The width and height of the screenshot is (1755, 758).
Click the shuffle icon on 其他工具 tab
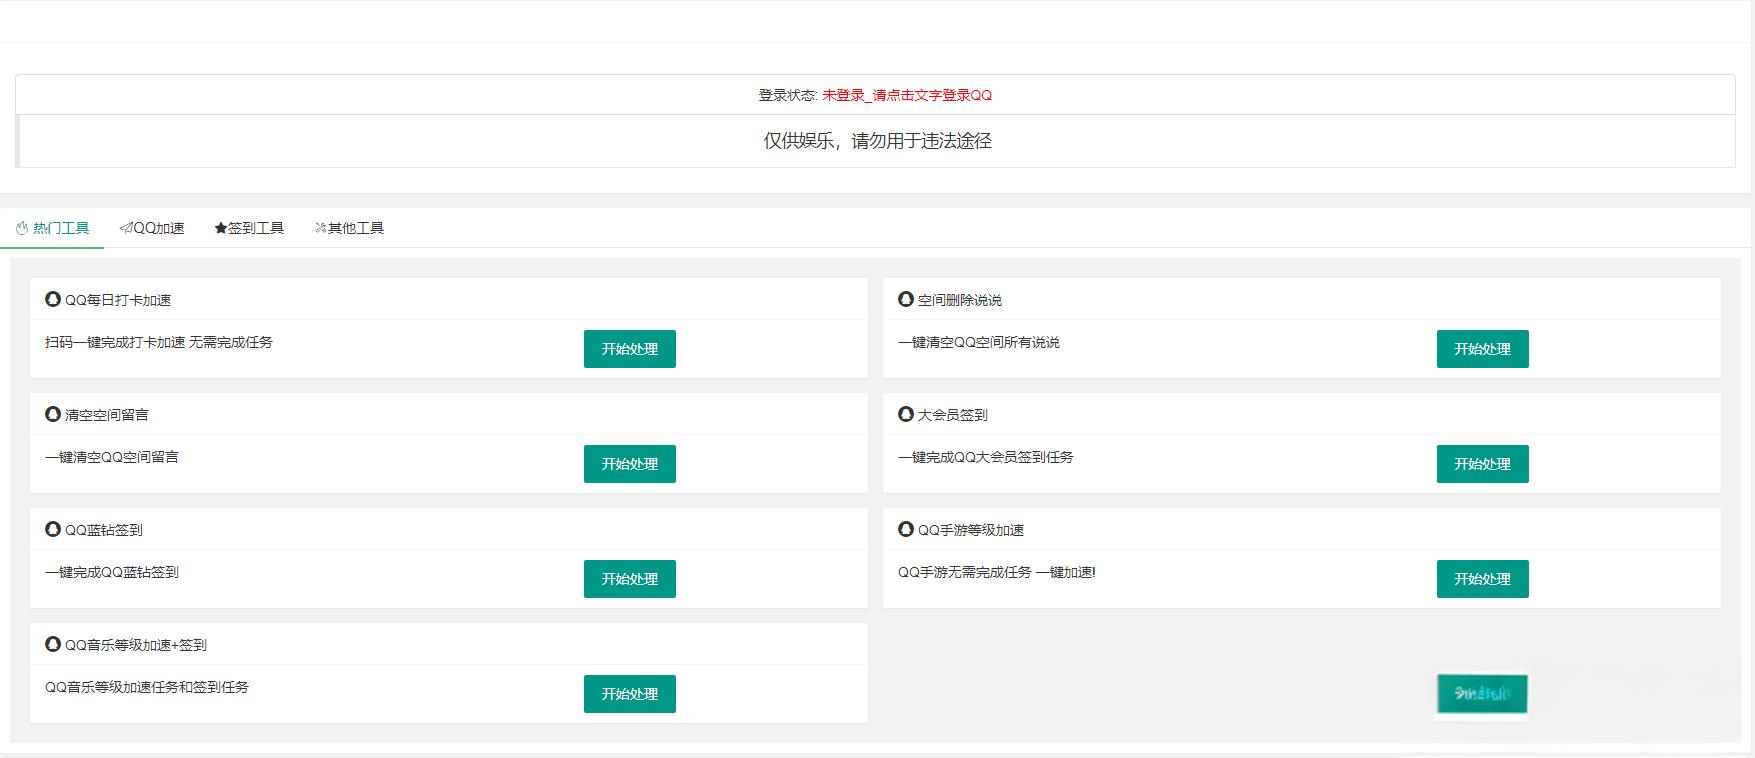[x=321, y=228]
